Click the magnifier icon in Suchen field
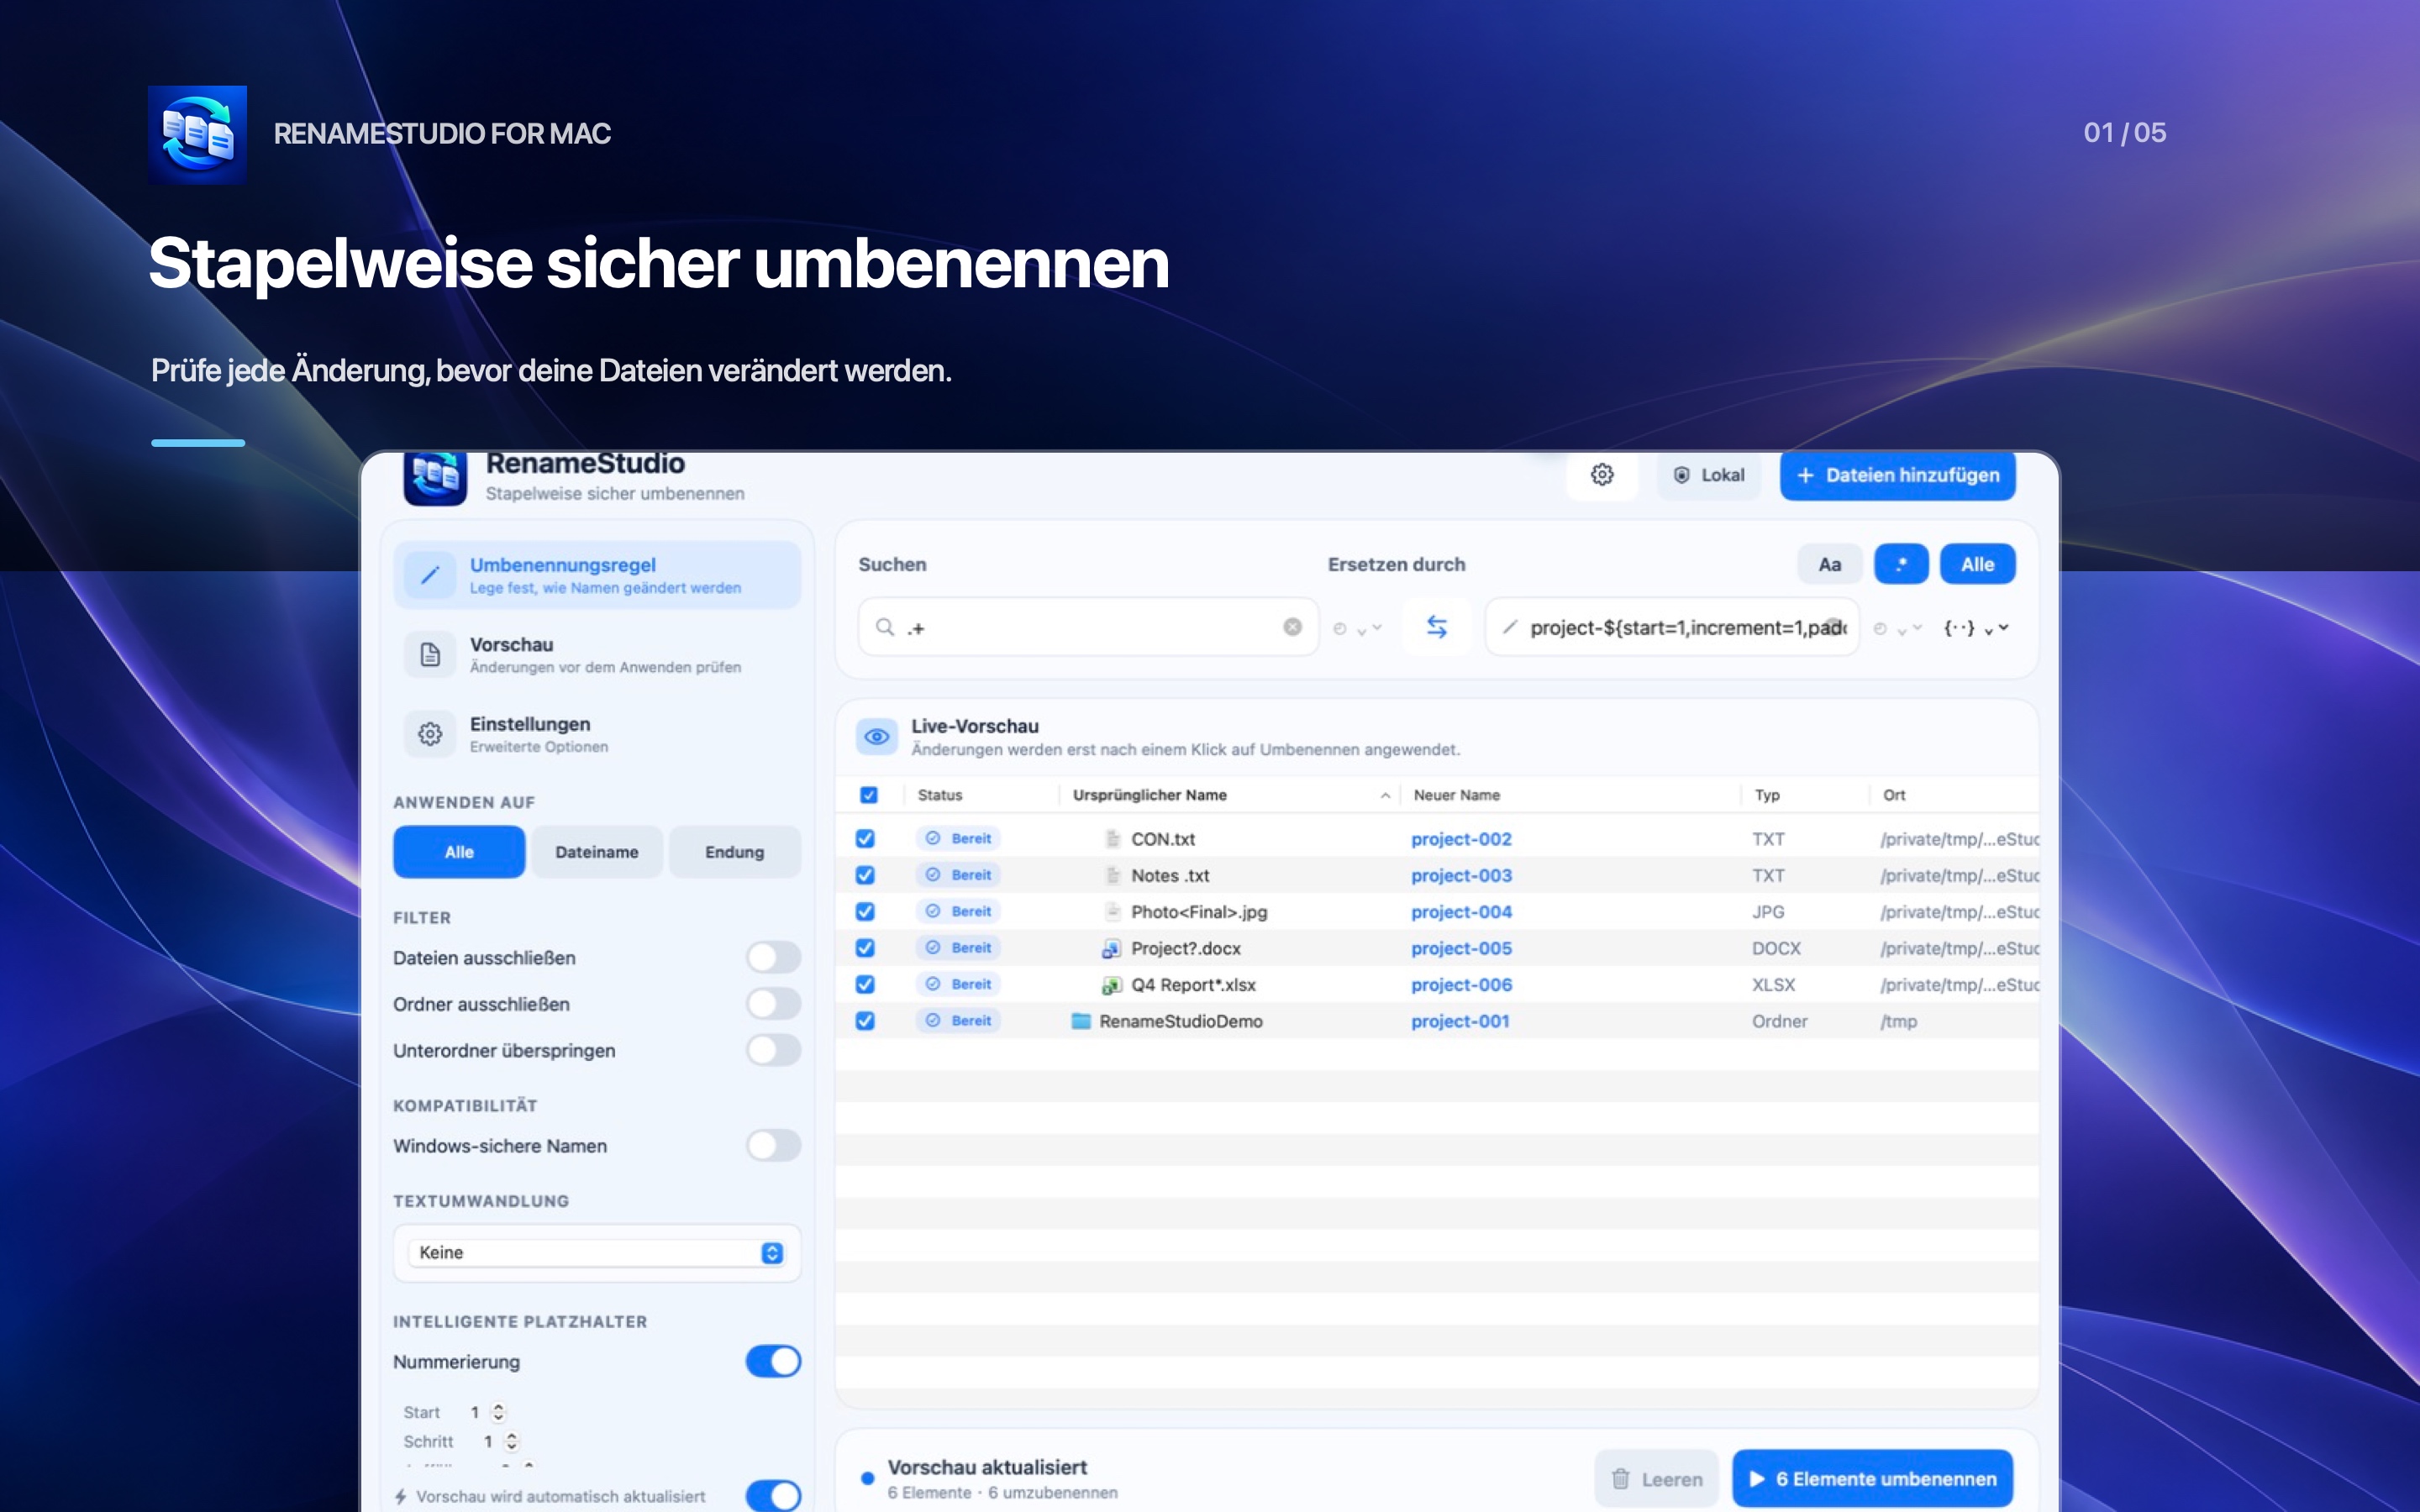The height and width of the screenshot is (1512, 2420). (884, 627)
